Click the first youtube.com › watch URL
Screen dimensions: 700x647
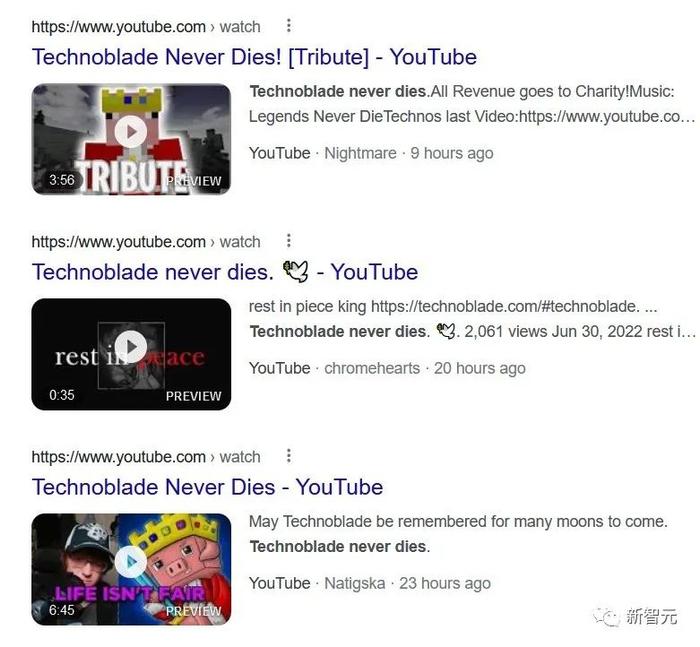(146, 27)
